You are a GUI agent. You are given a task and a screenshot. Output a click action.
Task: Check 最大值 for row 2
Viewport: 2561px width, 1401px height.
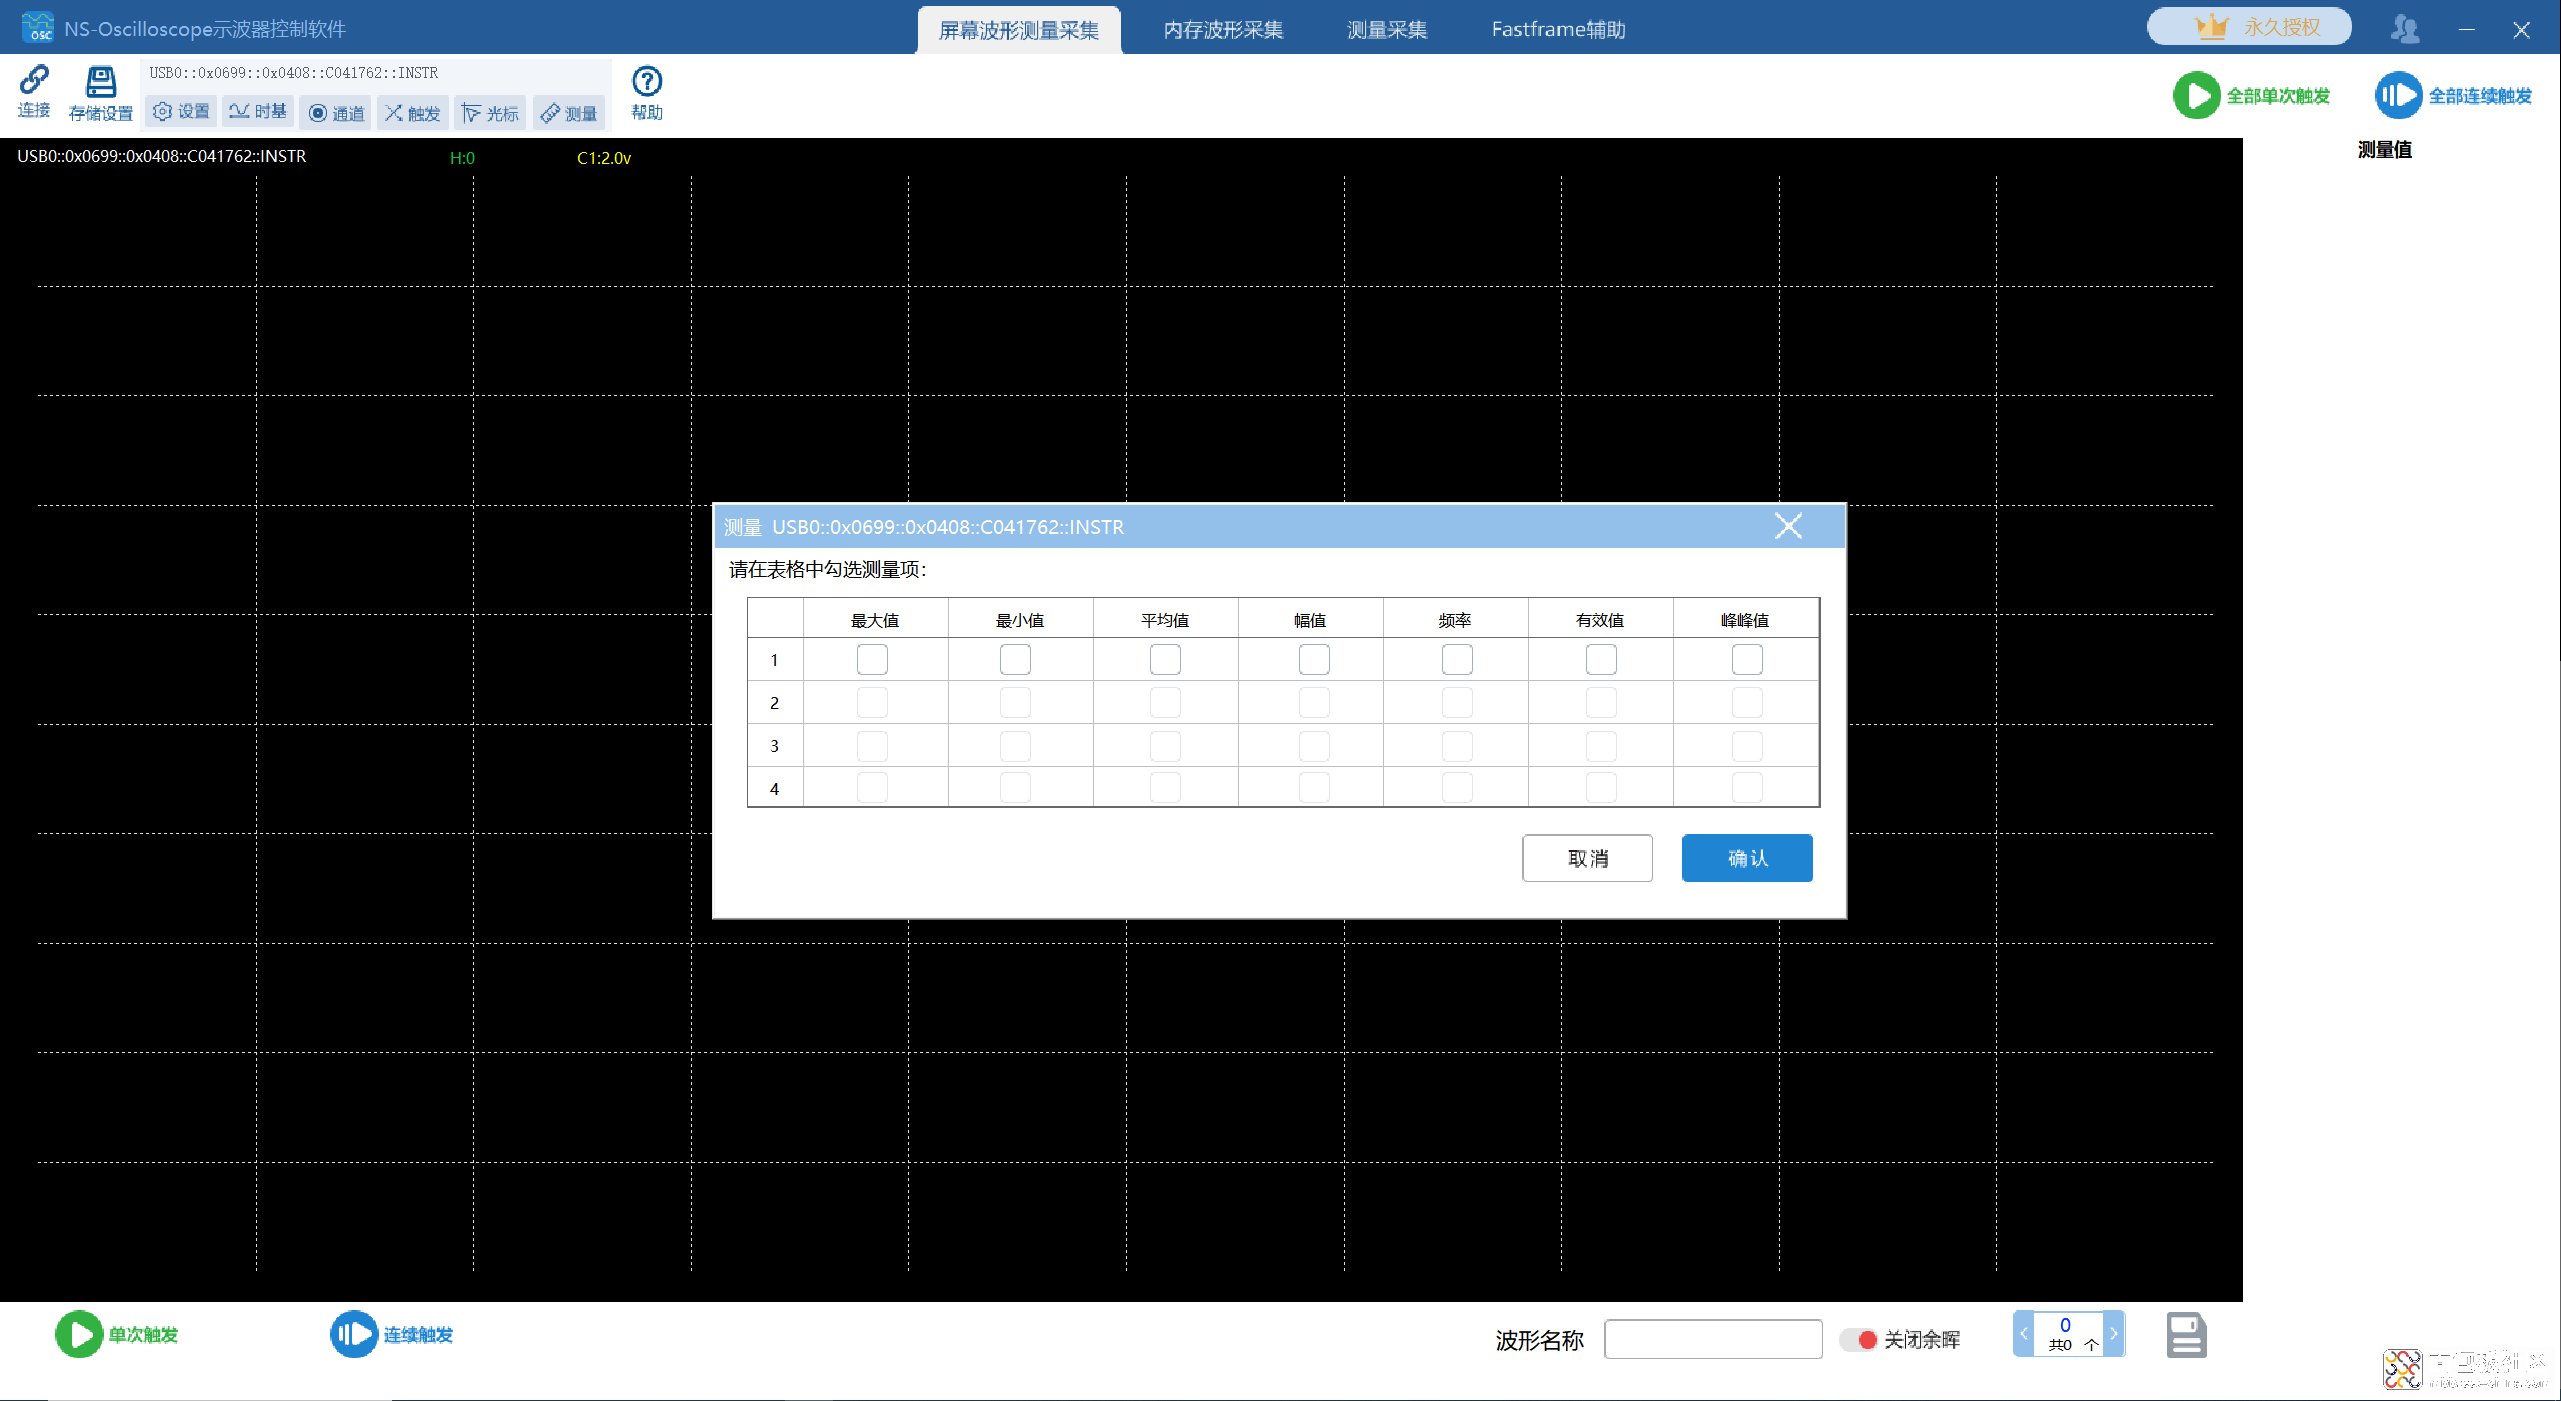[x=872, y=703]
